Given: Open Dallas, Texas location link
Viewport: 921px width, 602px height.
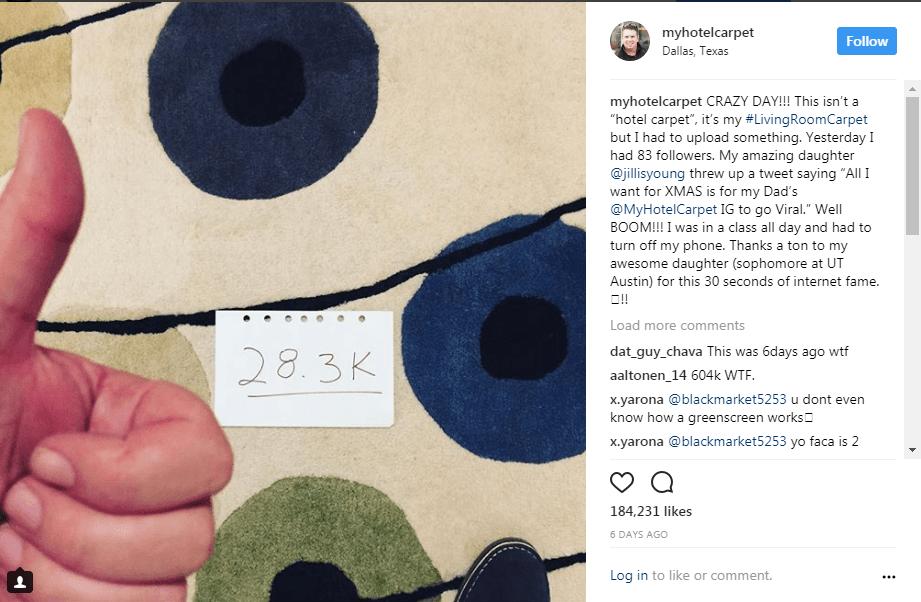Looking at the screenshot, I should pos(695,51).
